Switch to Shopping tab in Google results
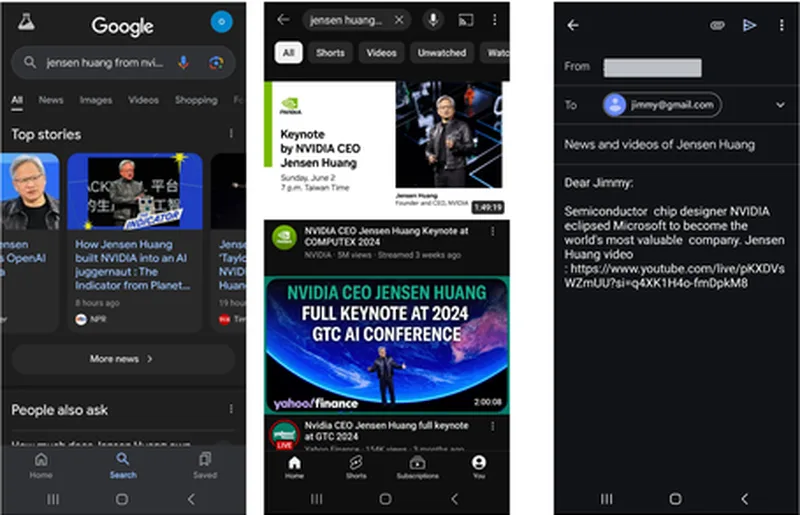The image size is (800, 515). point(196,100)
